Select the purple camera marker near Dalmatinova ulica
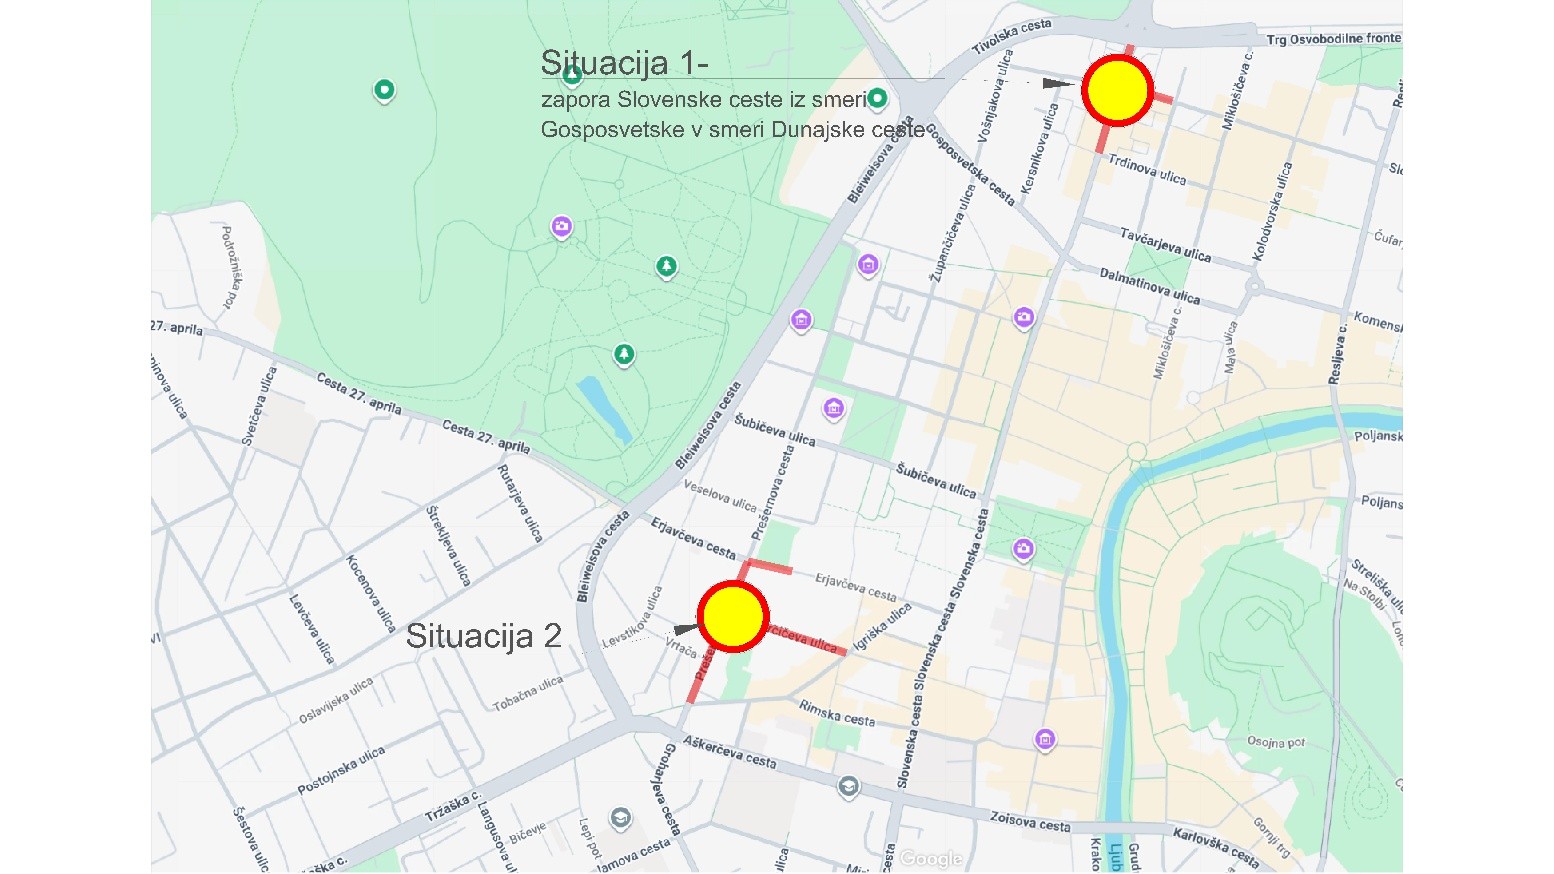The width and height of the screenshot is (1554, 874). click(x=1023, y=318)
